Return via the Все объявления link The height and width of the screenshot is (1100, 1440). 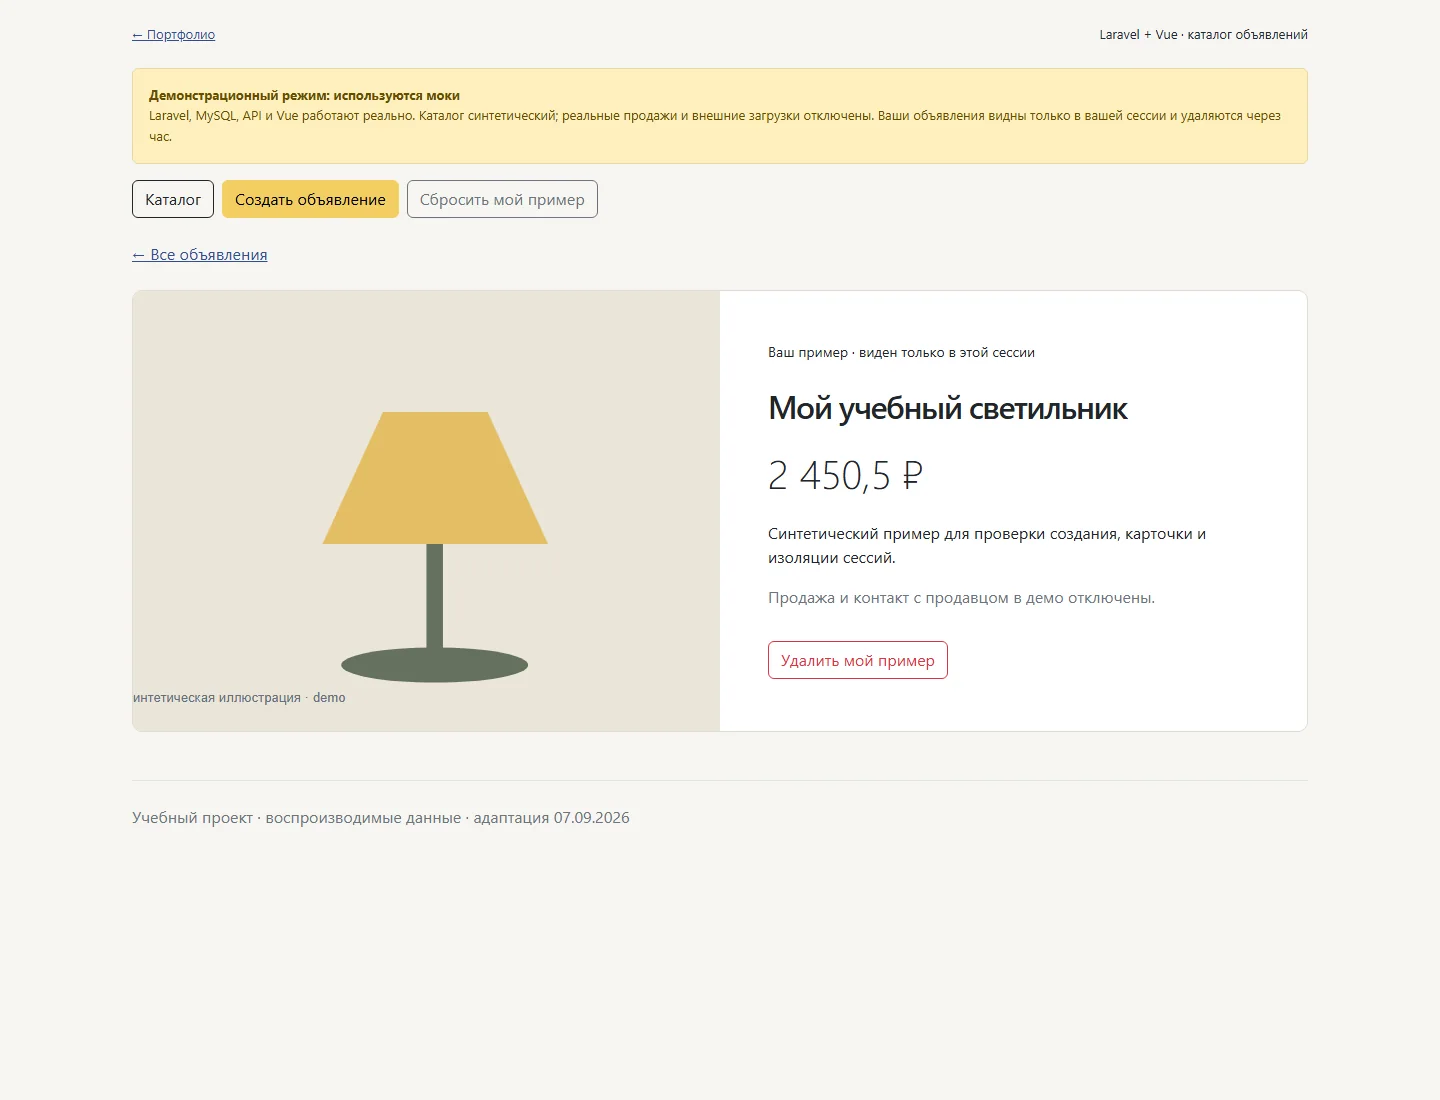(x=200, y=255)
